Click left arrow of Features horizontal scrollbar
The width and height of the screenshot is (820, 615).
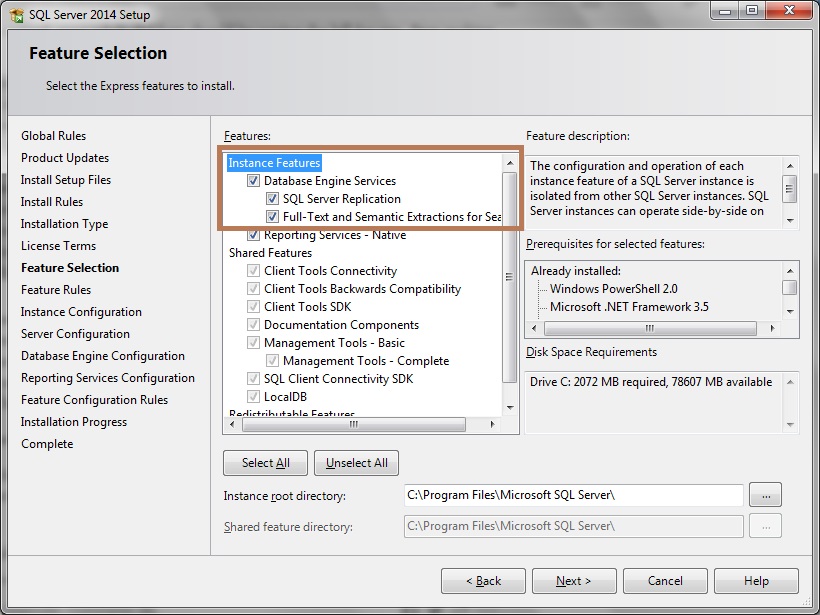pyautogui.click(x=232, y=425)
